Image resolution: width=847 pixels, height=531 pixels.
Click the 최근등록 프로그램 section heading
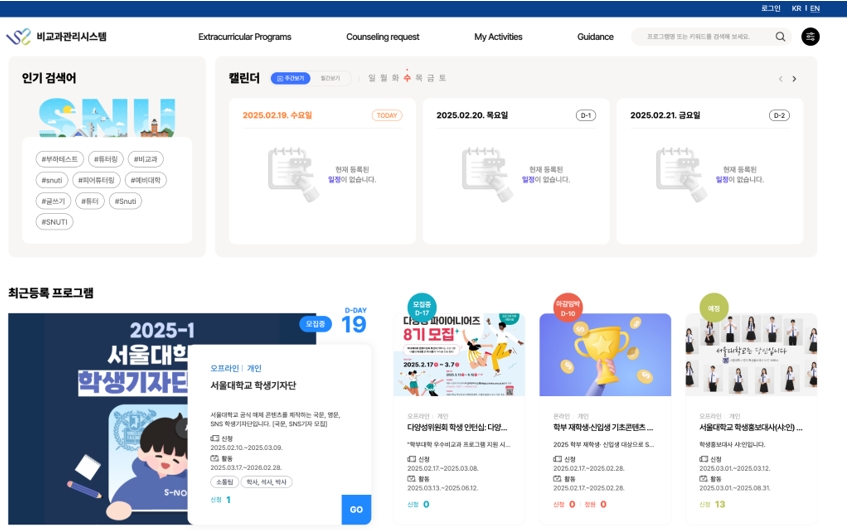click(51, 293)
